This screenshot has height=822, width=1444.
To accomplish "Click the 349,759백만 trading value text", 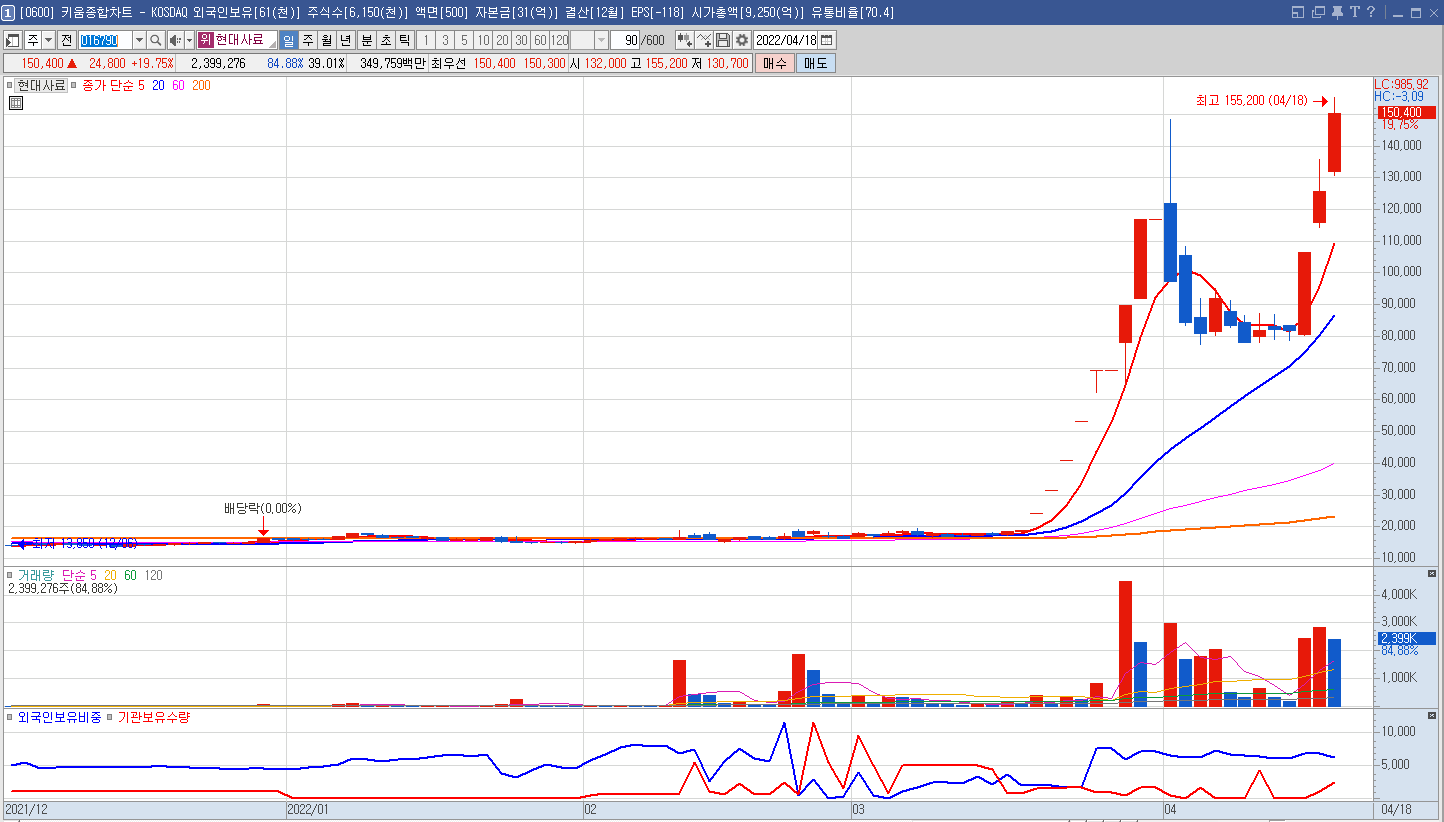I will (393, 63).
